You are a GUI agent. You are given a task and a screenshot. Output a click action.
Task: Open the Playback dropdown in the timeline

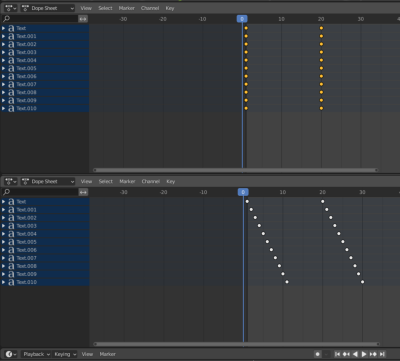click(x=36, y=354)
